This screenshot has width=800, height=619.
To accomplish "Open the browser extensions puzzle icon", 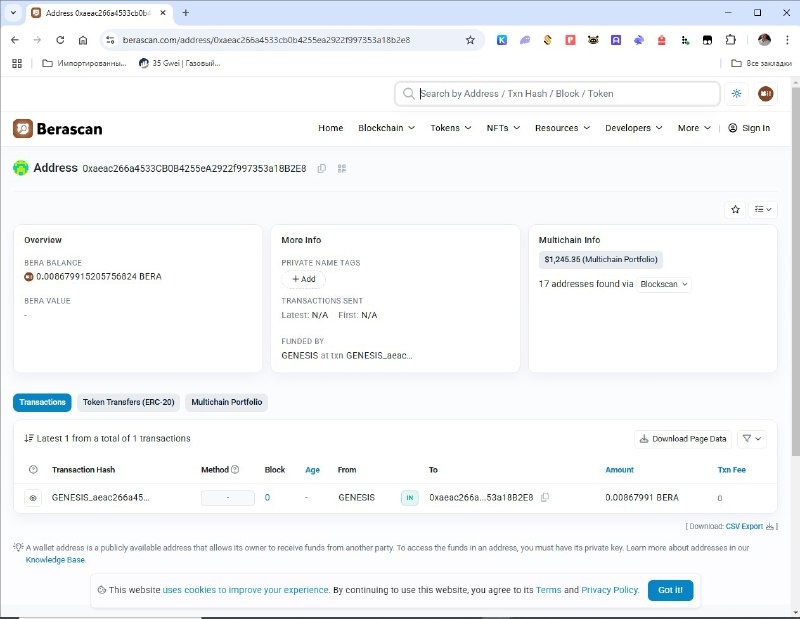I will point(731,40).
